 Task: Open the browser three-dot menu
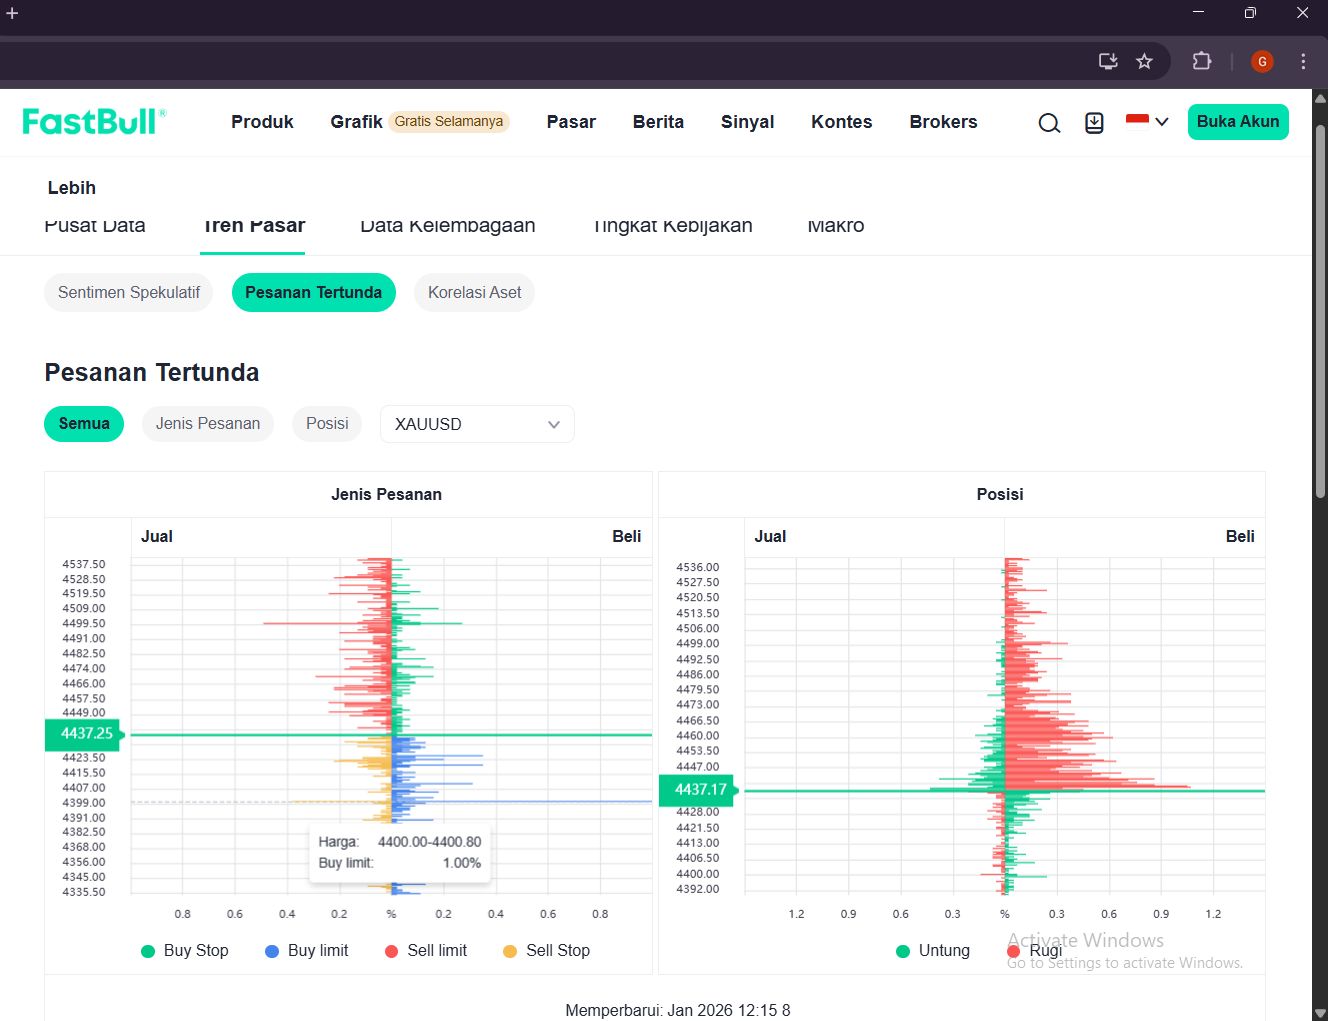(1303, 62)
